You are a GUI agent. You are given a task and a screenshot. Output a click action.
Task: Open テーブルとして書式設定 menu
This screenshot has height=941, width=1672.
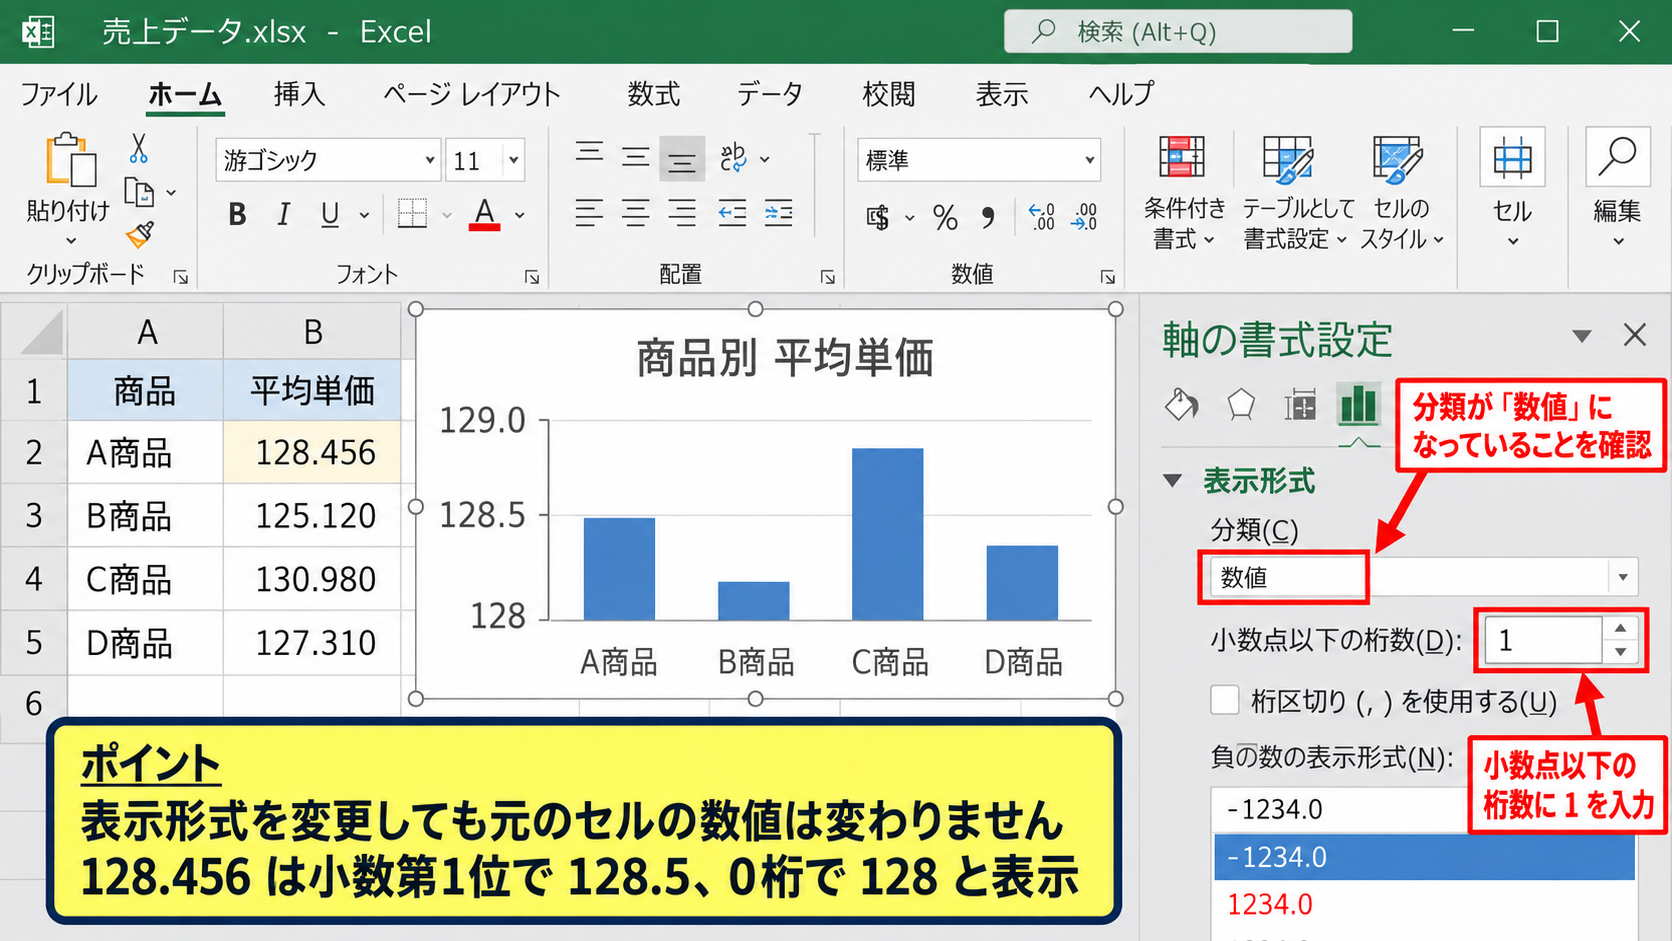tap(1297, 193)
